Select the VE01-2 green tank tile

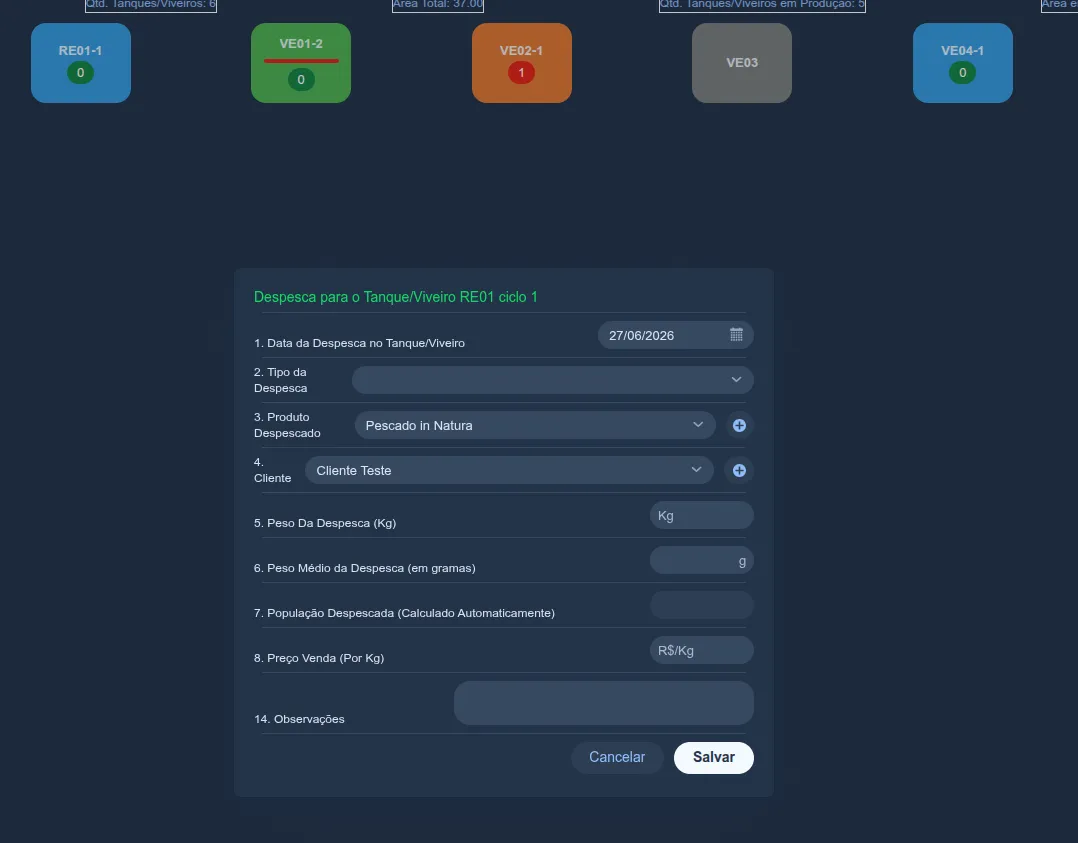301,63
